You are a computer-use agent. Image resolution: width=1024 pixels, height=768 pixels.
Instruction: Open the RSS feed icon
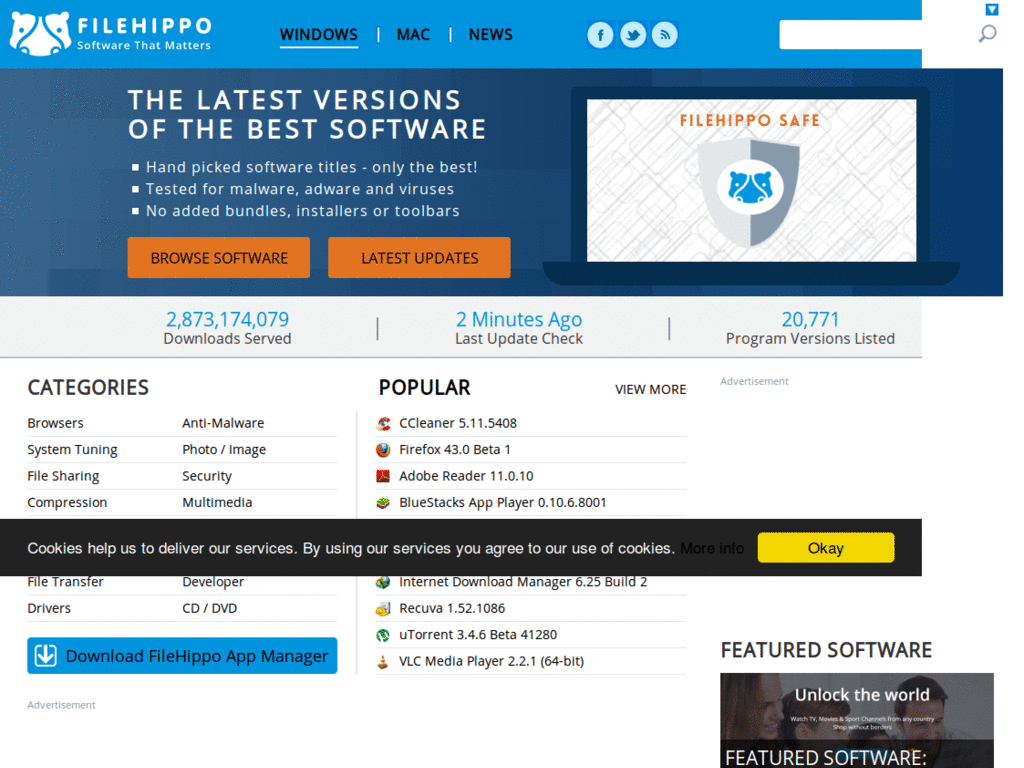click(665, 35)
